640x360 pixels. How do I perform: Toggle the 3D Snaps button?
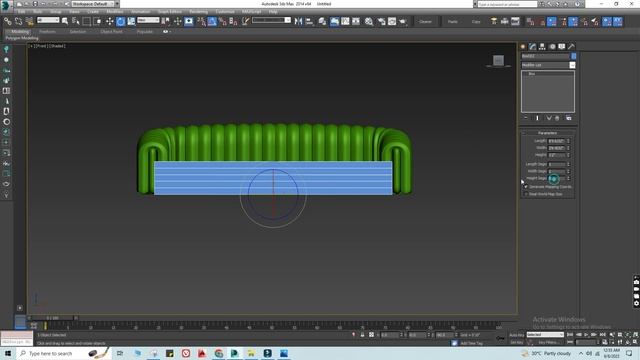click(x=202, y=21)
